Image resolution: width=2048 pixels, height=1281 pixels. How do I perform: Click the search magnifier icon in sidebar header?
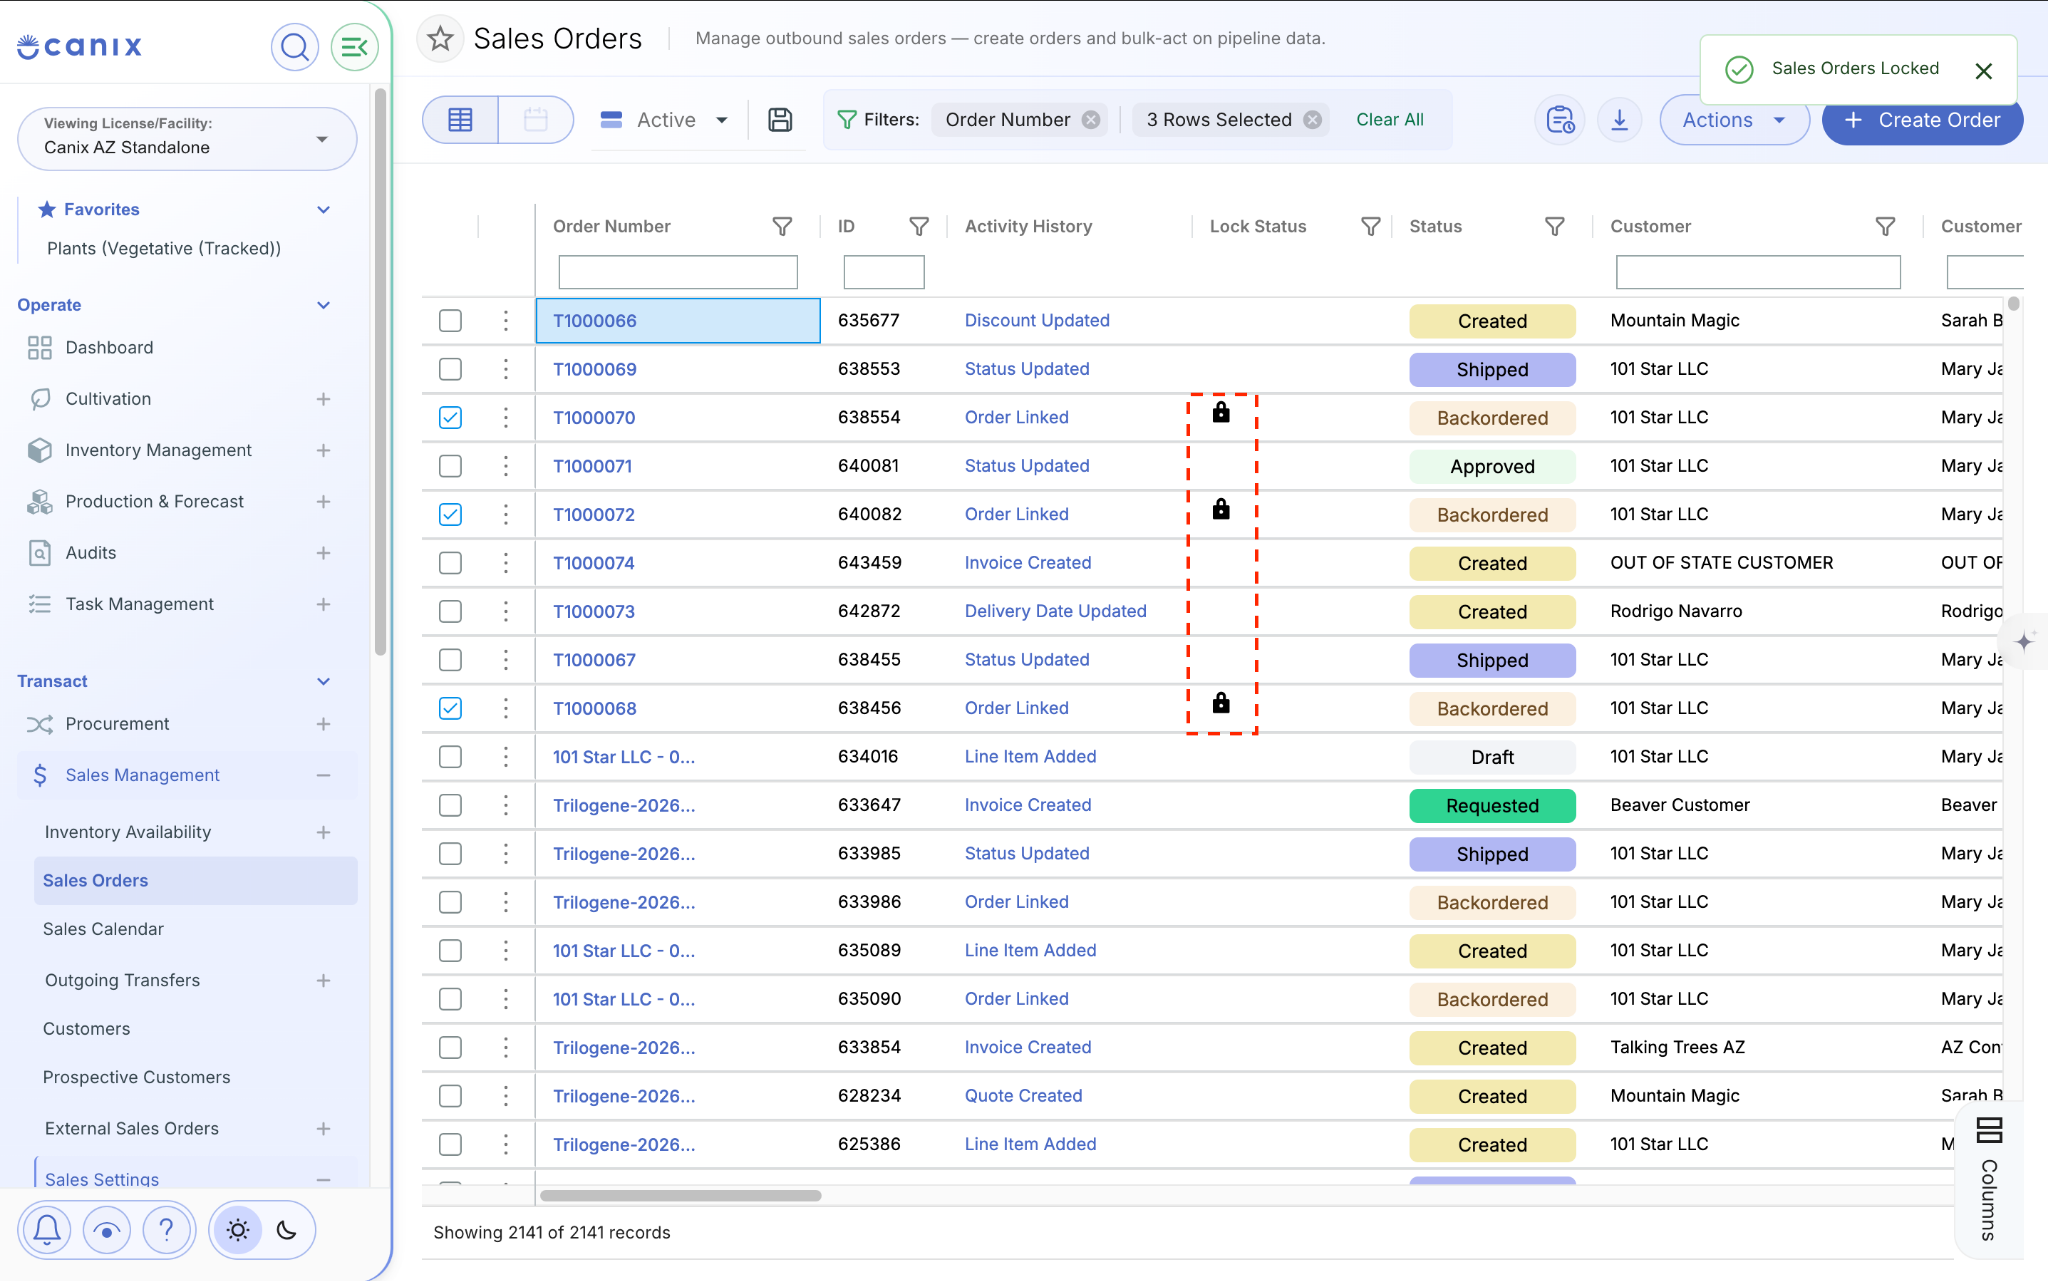(294, 46)
